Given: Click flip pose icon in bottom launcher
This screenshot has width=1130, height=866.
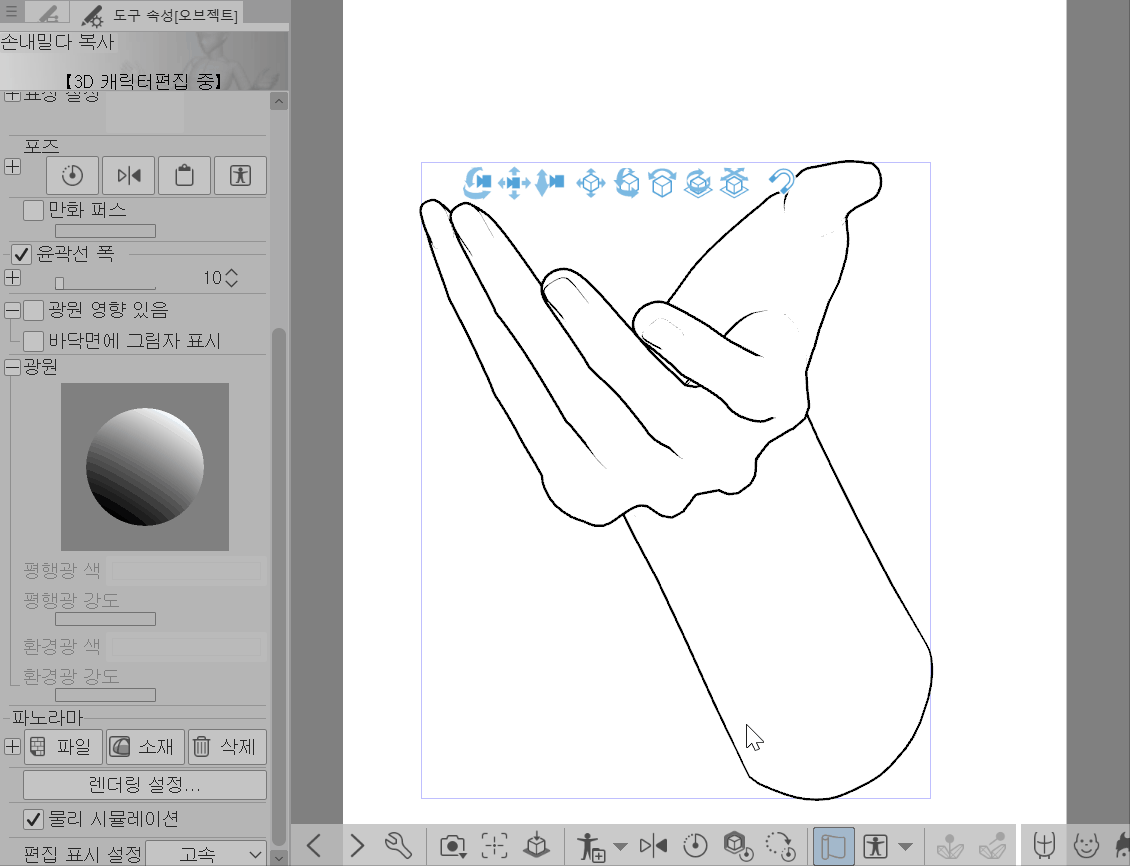Looking at the screenshot, I should click(x=653, y=844).
